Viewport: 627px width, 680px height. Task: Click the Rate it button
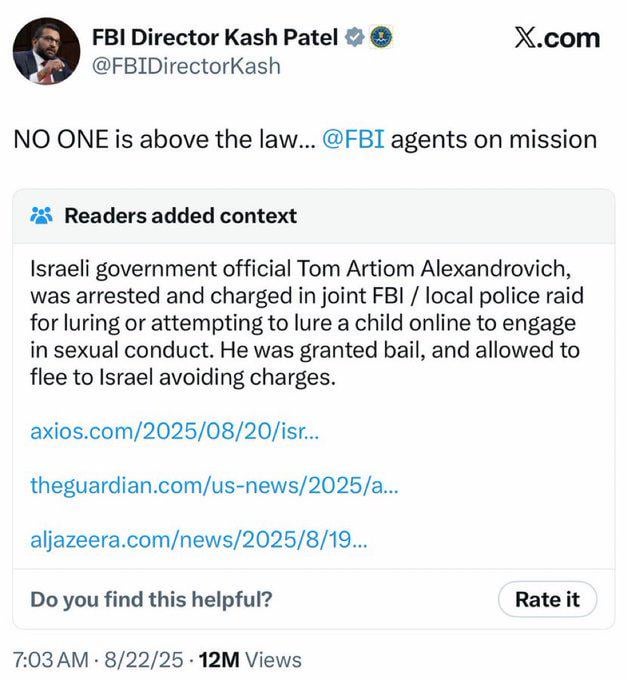click(x=547, y=599)
